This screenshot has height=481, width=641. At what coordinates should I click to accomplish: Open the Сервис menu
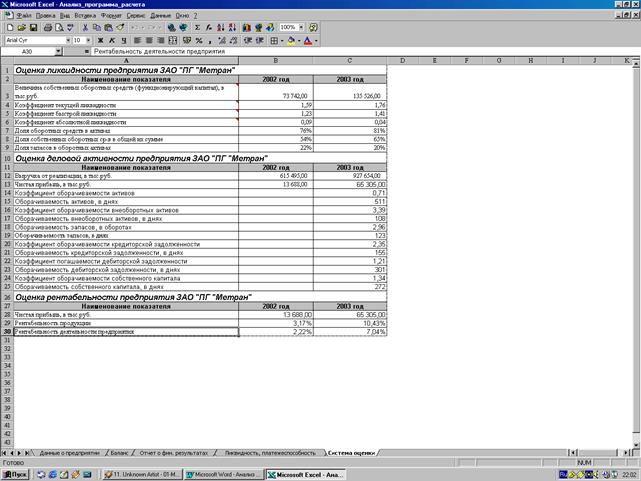coord(136,16)
